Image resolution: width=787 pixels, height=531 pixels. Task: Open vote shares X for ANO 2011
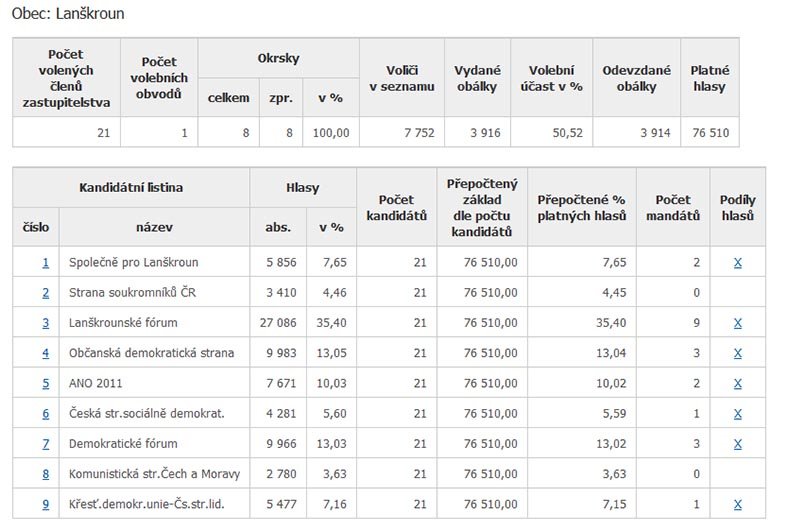pyautogui.click(x=737, y=383)
